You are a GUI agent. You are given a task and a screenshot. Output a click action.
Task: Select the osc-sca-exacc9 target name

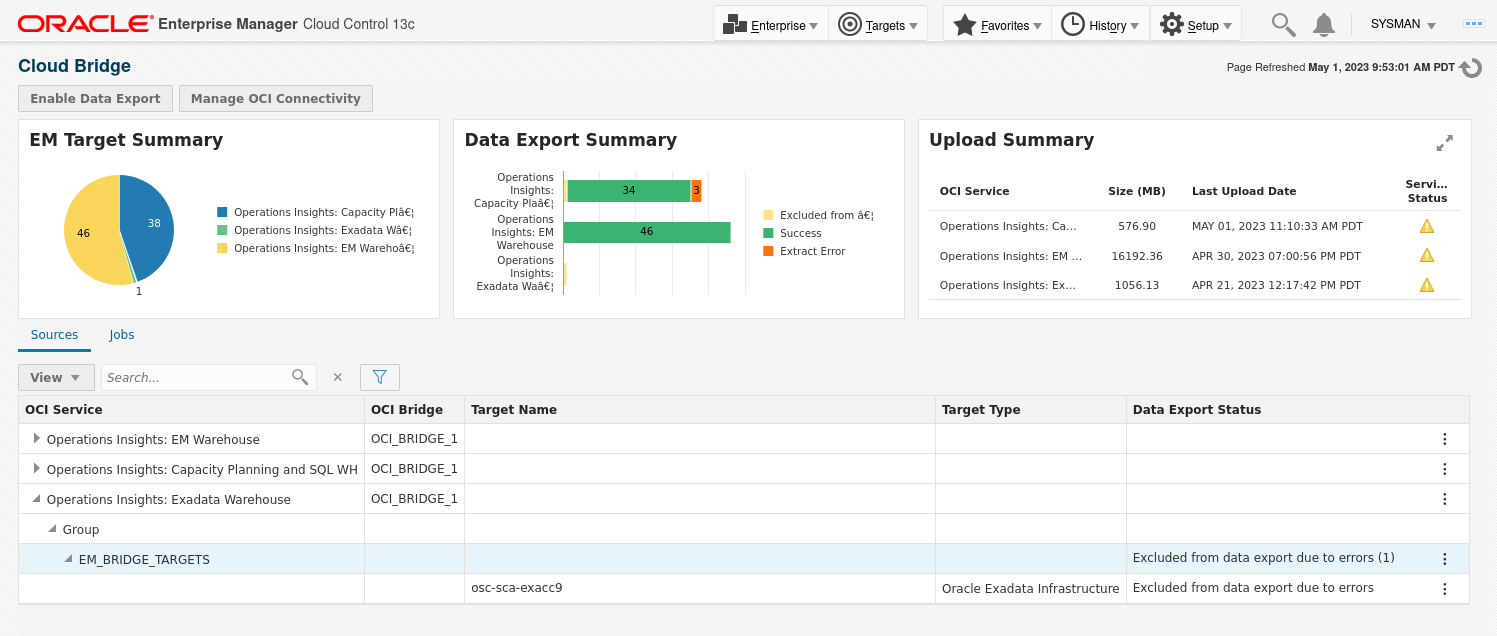[x=517, y=587]
